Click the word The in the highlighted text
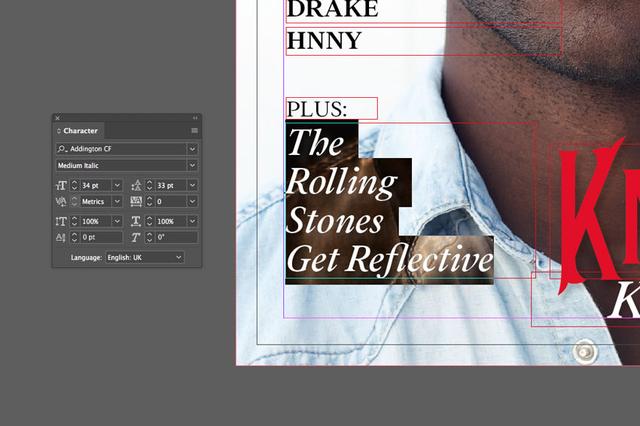The width and height of the screenshot is (640, 426). pyautogui.click(x=316, y=142)
